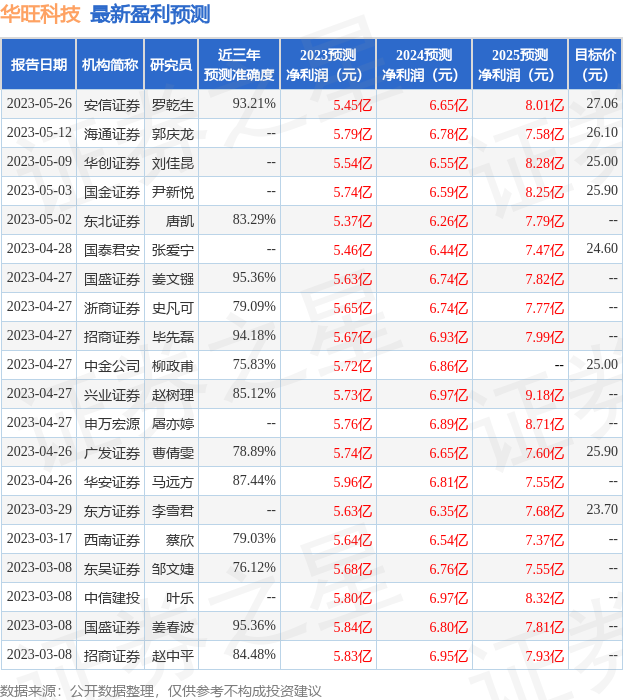This screenshot has width=623, height=700.
Task: Click institution 安信证券
Action: pos(112,105)
